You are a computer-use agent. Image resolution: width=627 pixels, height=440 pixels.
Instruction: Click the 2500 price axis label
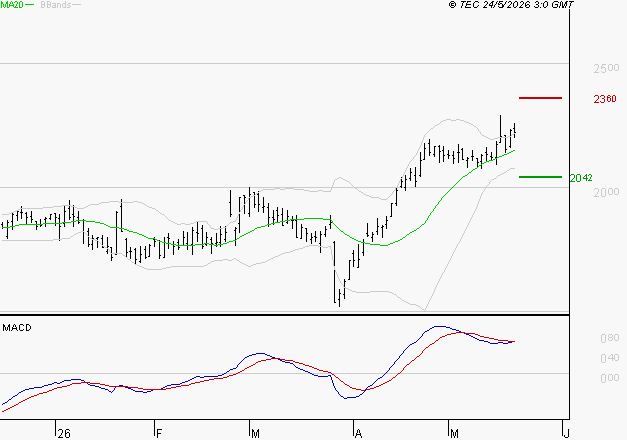(606, 68)
